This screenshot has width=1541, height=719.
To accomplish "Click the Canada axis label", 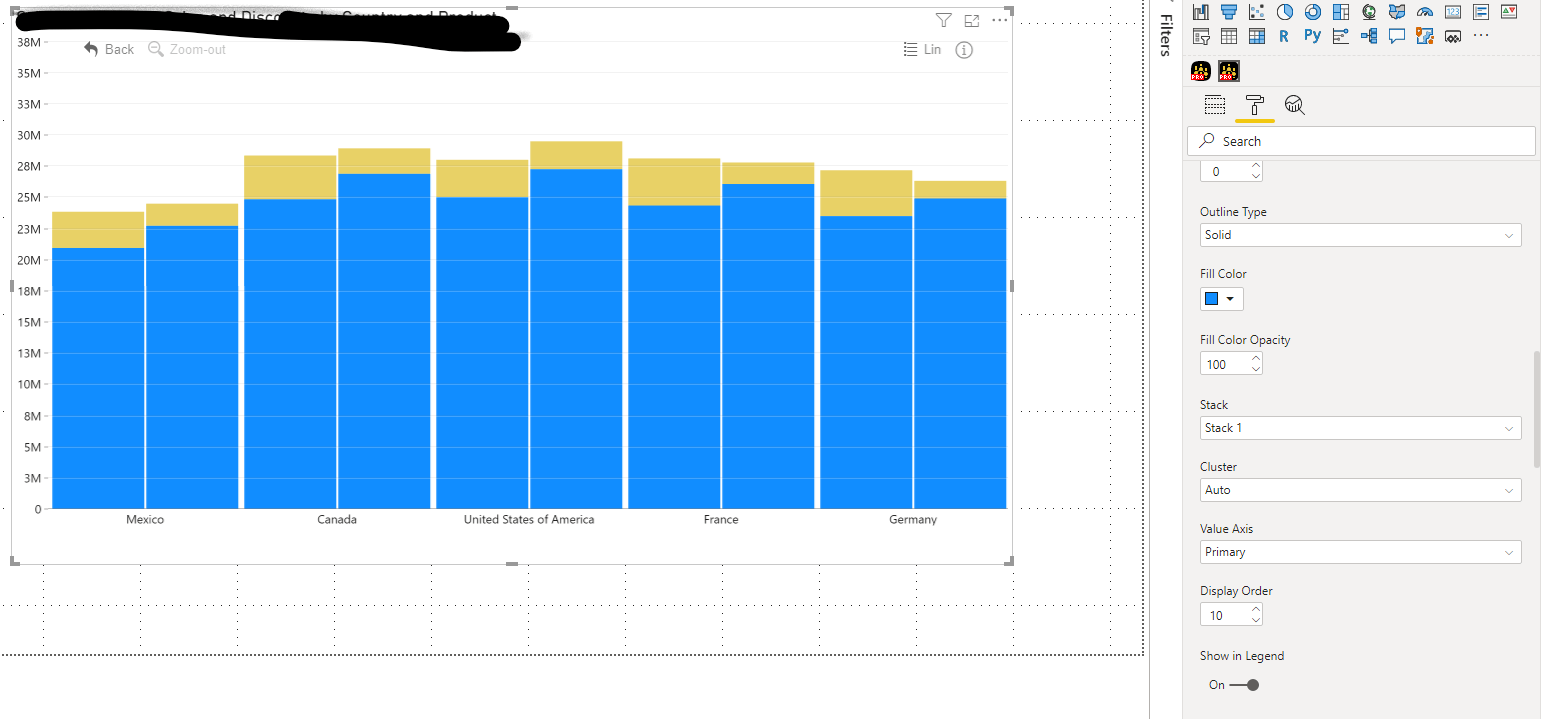I will tap(337, 520).
